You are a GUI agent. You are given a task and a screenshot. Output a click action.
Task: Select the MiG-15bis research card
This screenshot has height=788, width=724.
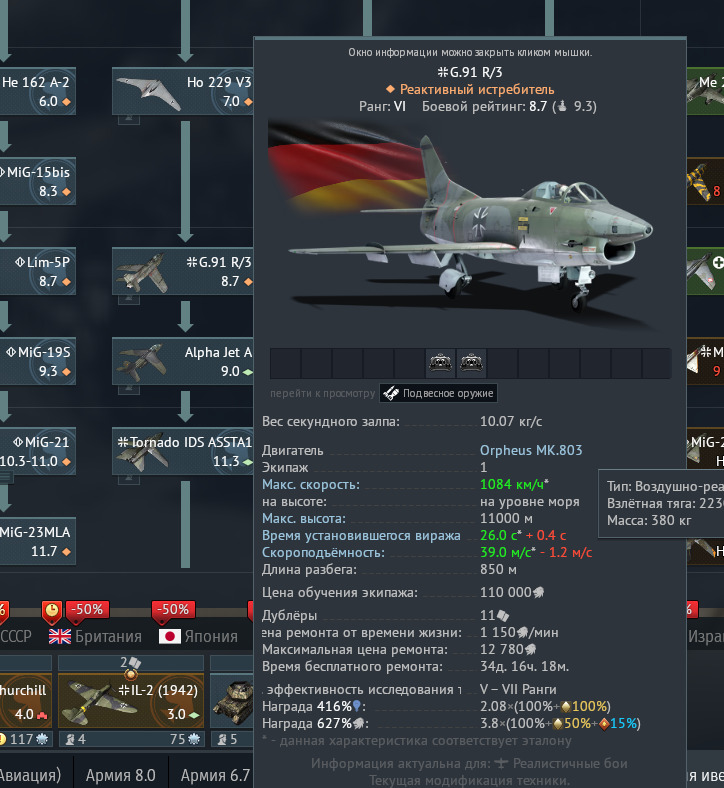pos(38,181)
